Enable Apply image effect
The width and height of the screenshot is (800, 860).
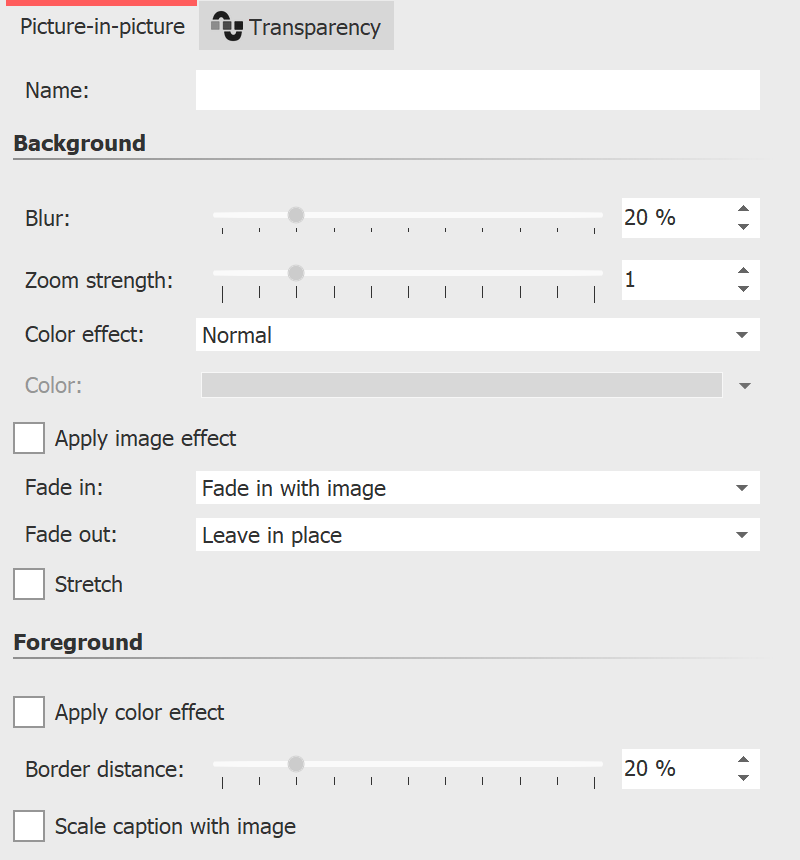tap(28, 437)
